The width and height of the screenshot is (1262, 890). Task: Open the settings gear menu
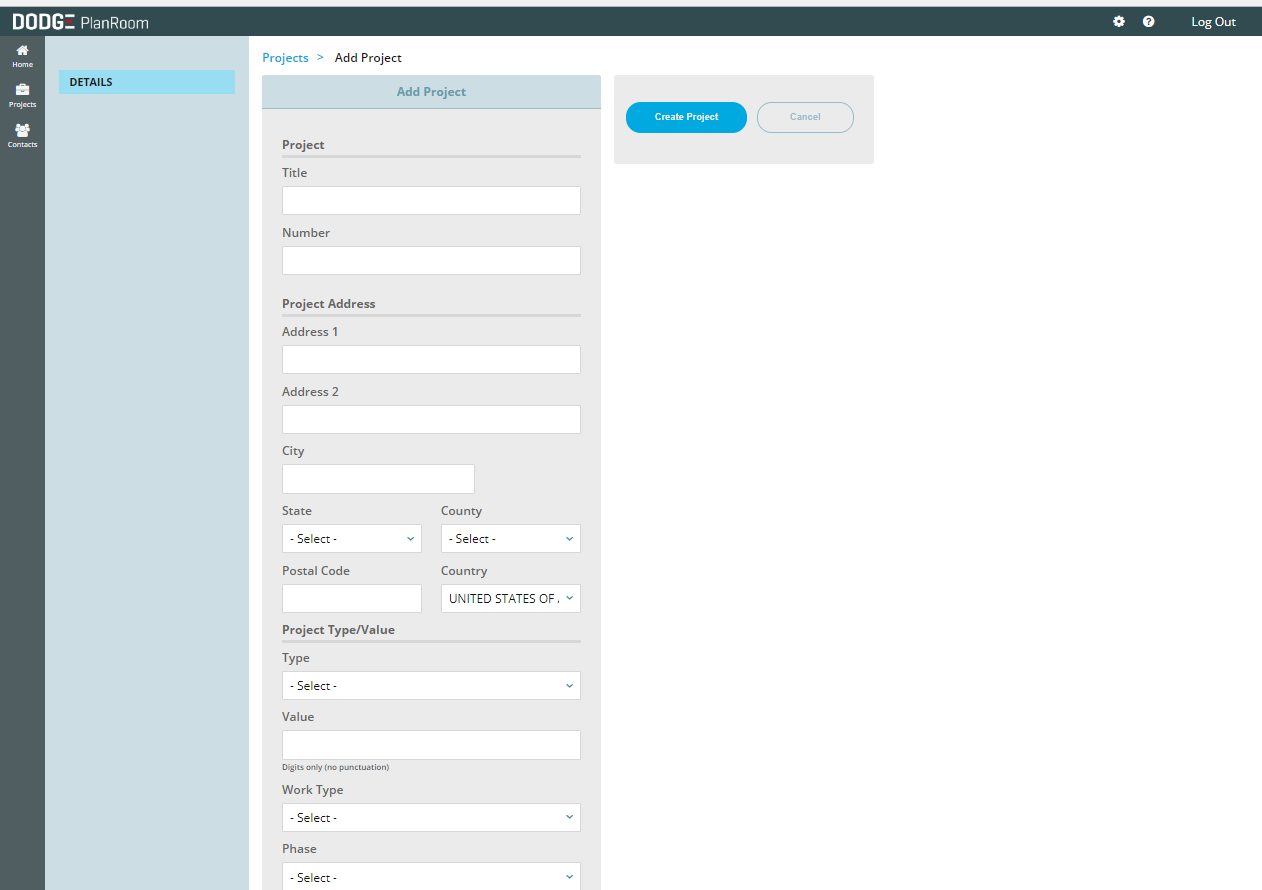(1119, 21)
